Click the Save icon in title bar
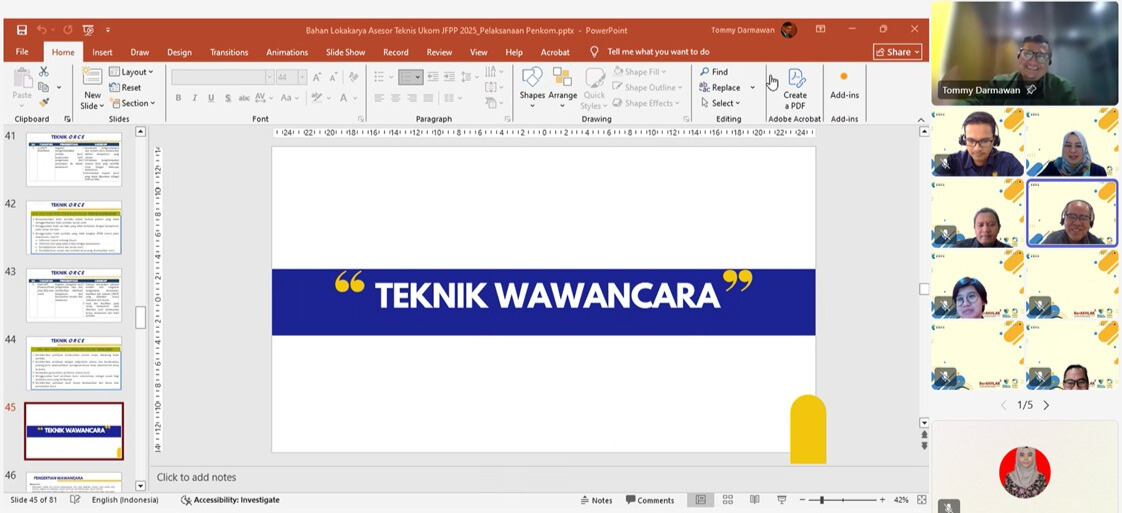 pos(19,30)
